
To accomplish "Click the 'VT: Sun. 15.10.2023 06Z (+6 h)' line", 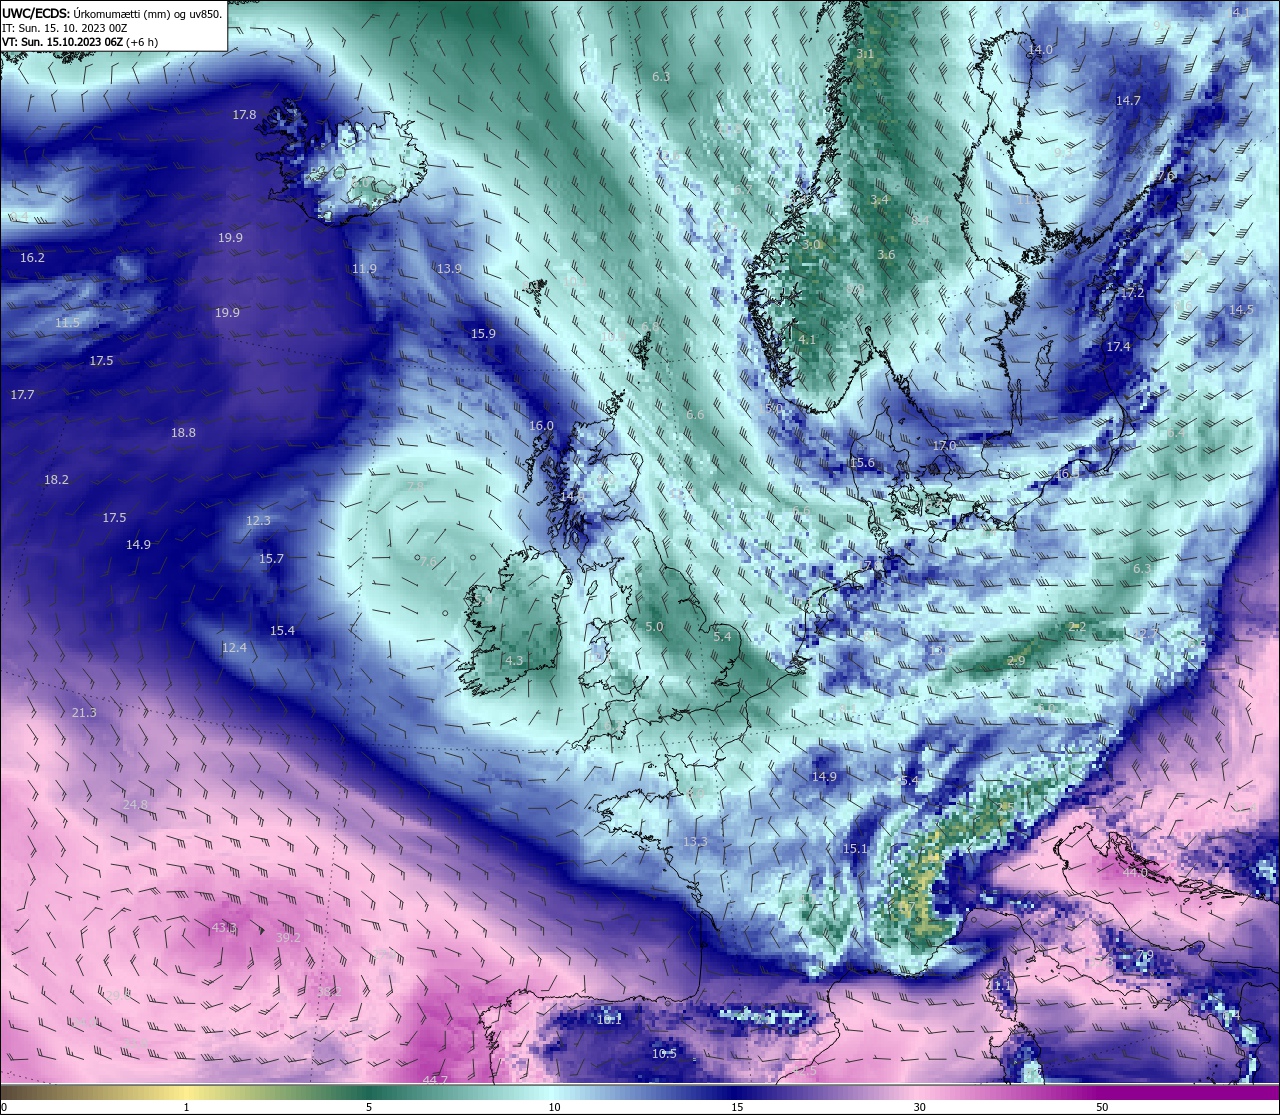I will pos(80,42).
